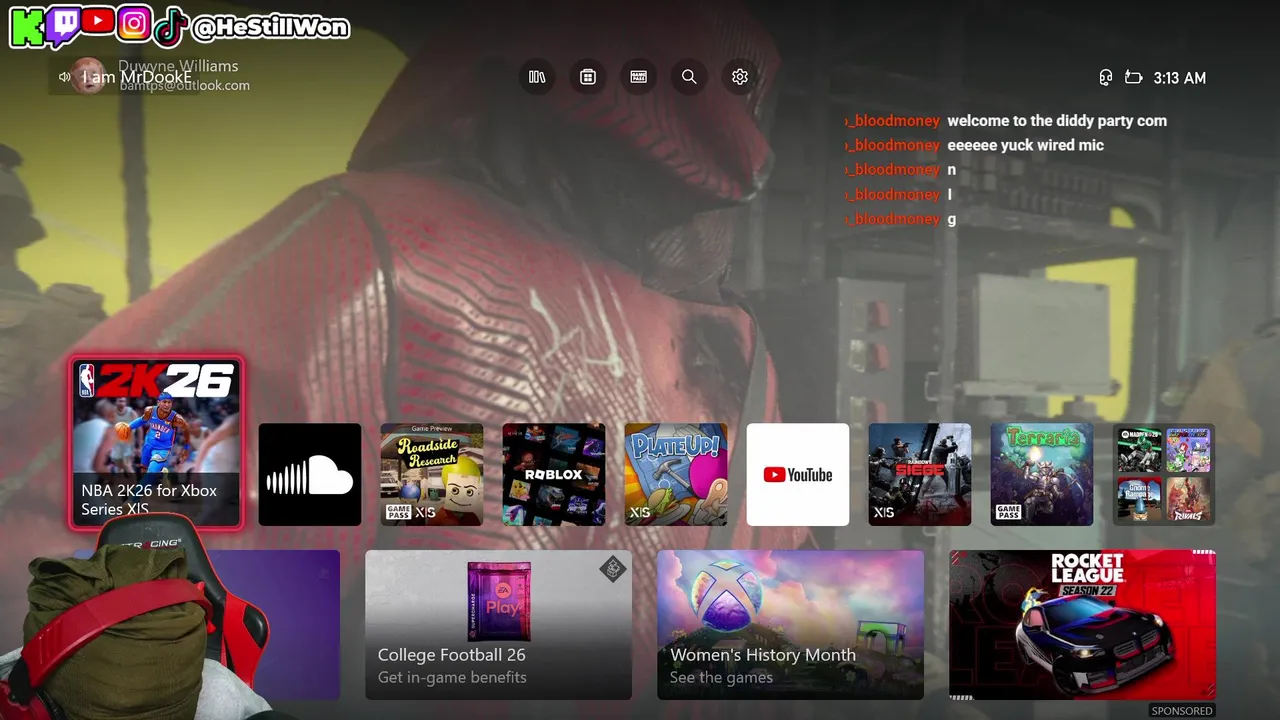Viewport: 1280px width, 720px height.
Task: Open the PlateUp! game tile
Action: pos(676,474)
